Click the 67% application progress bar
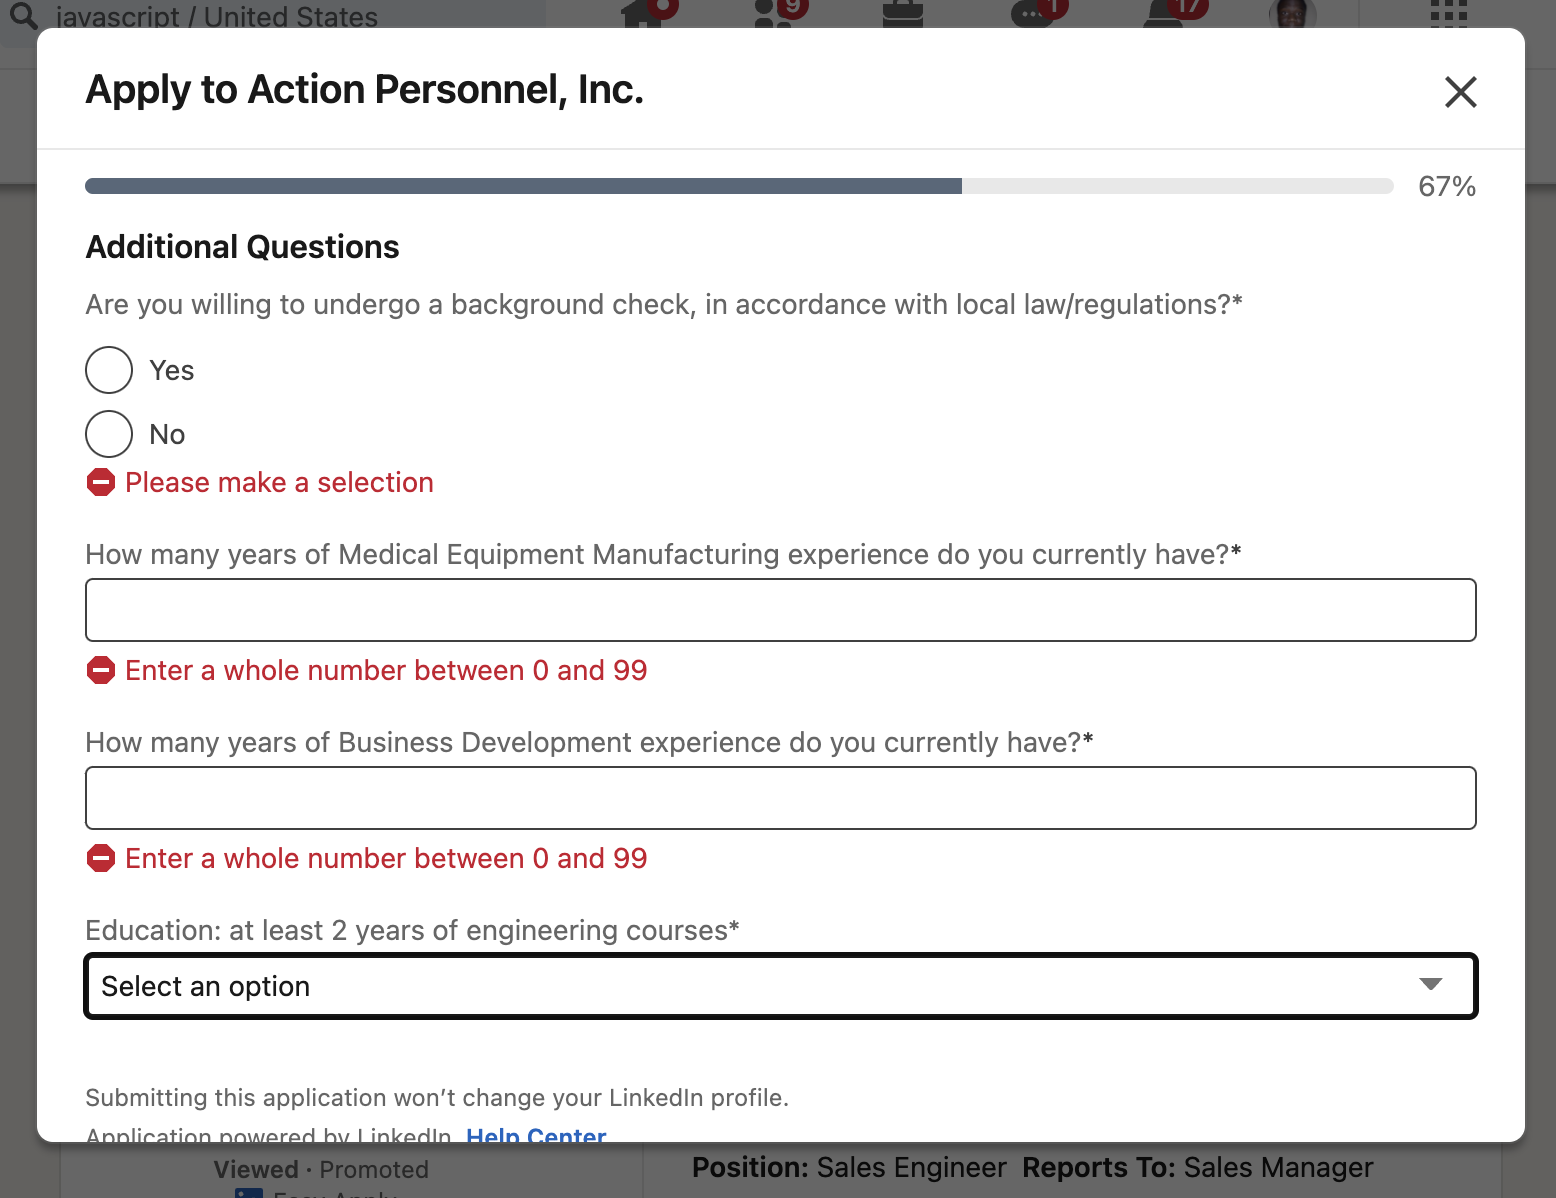 (739, 186)
